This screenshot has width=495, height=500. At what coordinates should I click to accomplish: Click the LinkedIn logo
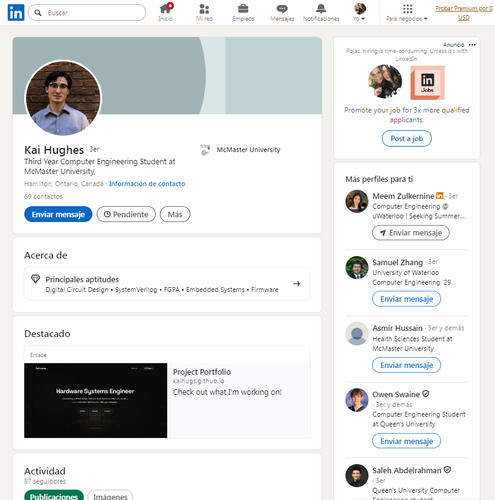pyautogui.click(x=16, y=13)
